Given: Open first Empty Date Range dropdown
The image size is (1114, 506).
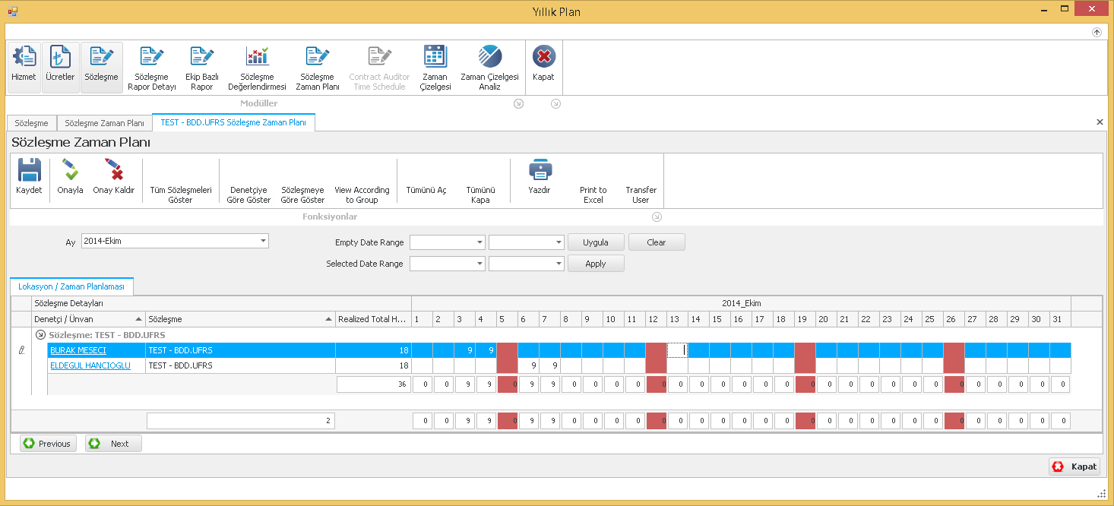Looking at the screenshot, I should [479, 242].
